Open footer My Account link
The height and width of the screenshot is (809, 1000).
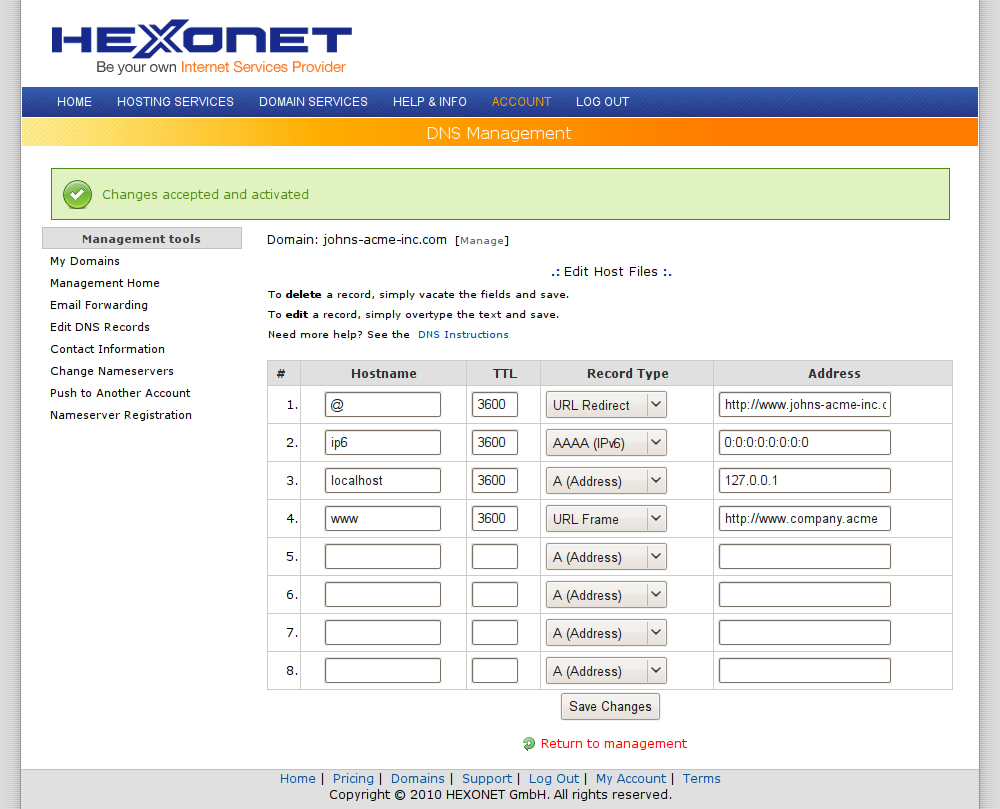click(631, 778)
